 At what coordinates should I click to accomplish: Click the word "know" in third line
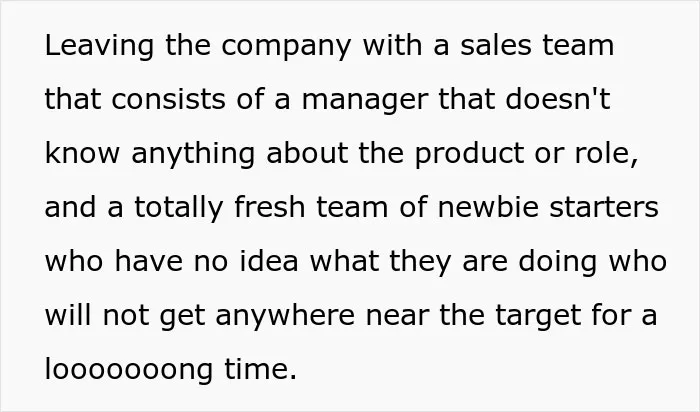click(x=82, y=153)
